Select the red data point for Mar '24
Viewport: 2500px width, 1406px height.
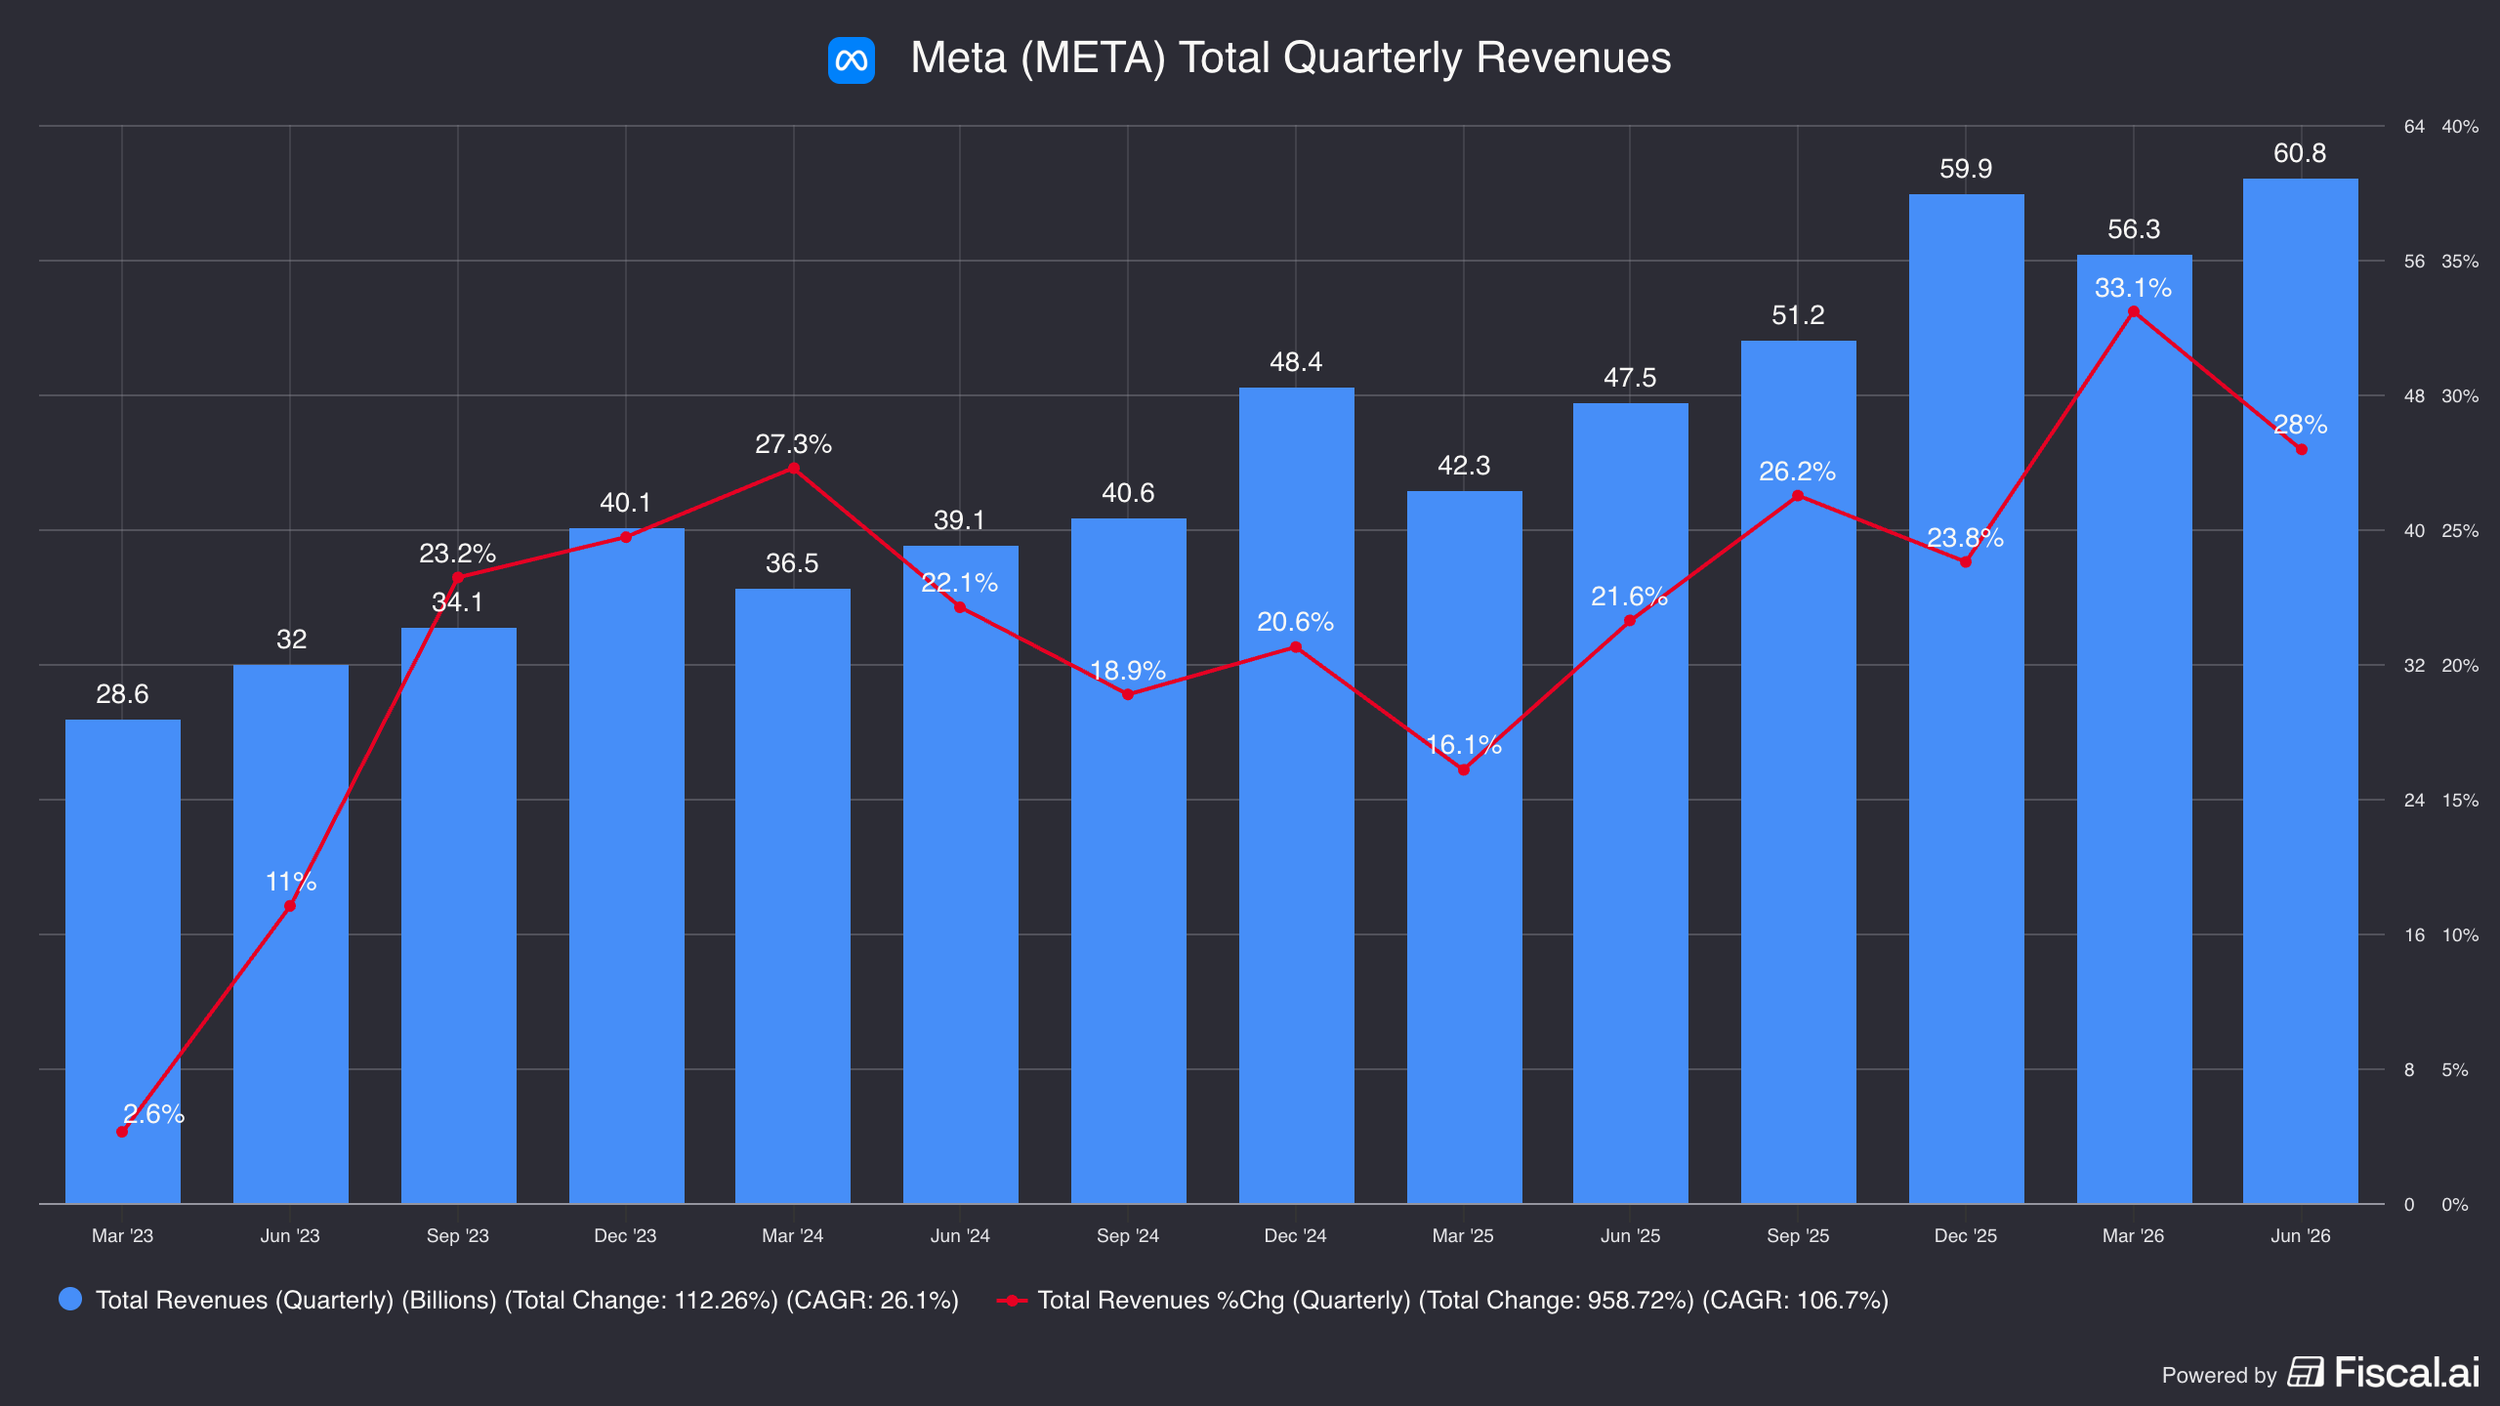point(794,468)
